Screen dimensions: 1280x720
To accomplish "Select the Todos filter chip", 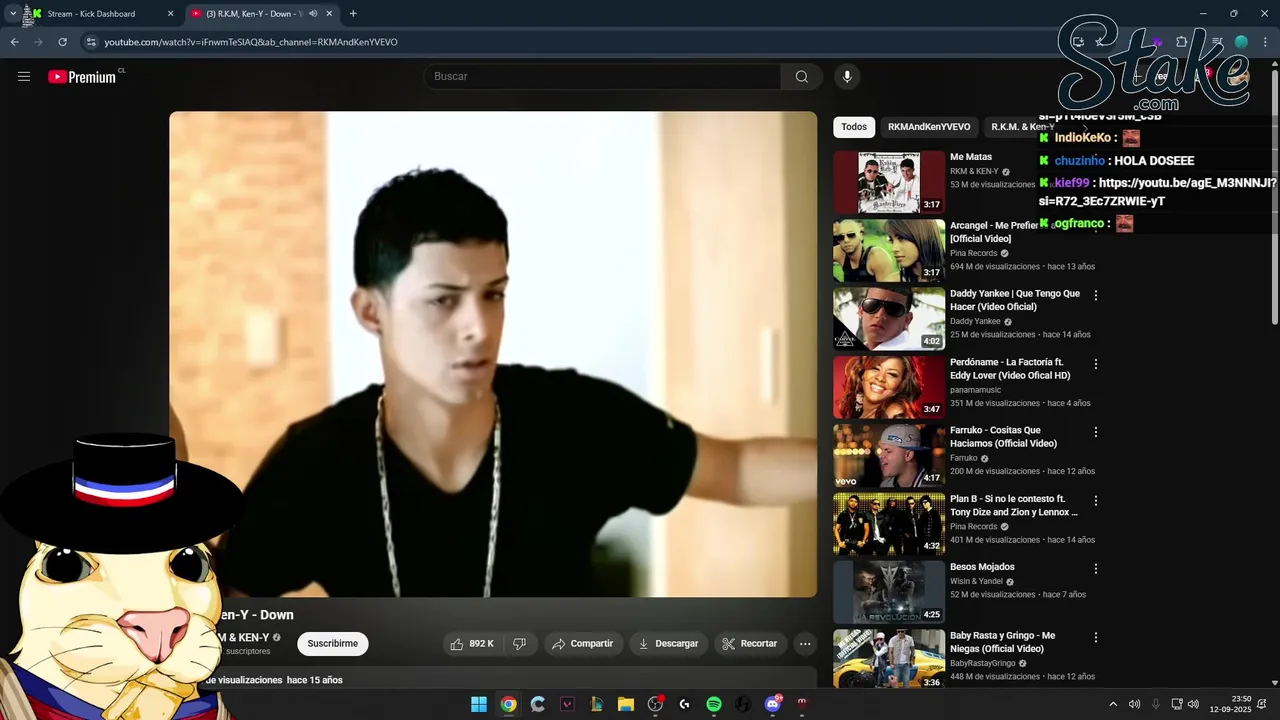I will (x=854, y=127).
